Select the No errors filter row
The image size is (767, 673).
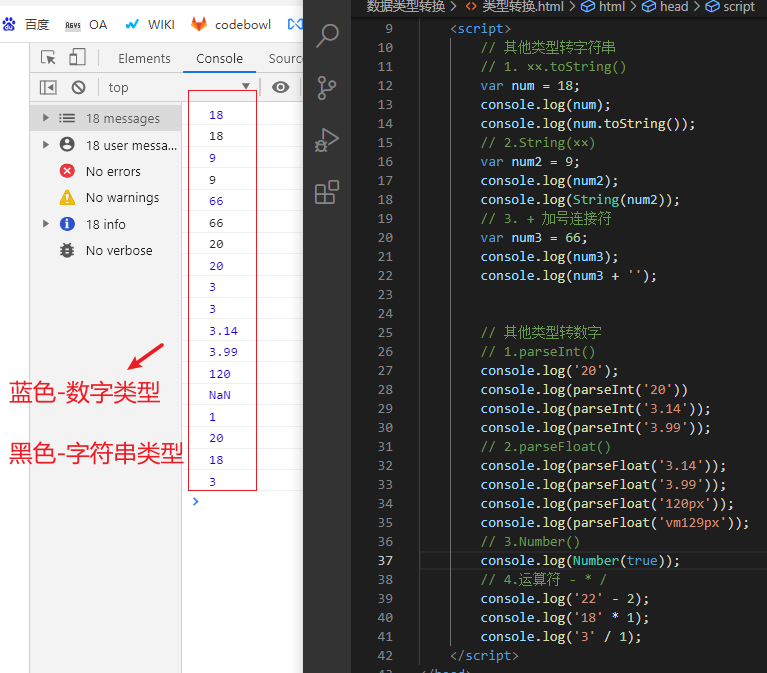click(106, 171)
